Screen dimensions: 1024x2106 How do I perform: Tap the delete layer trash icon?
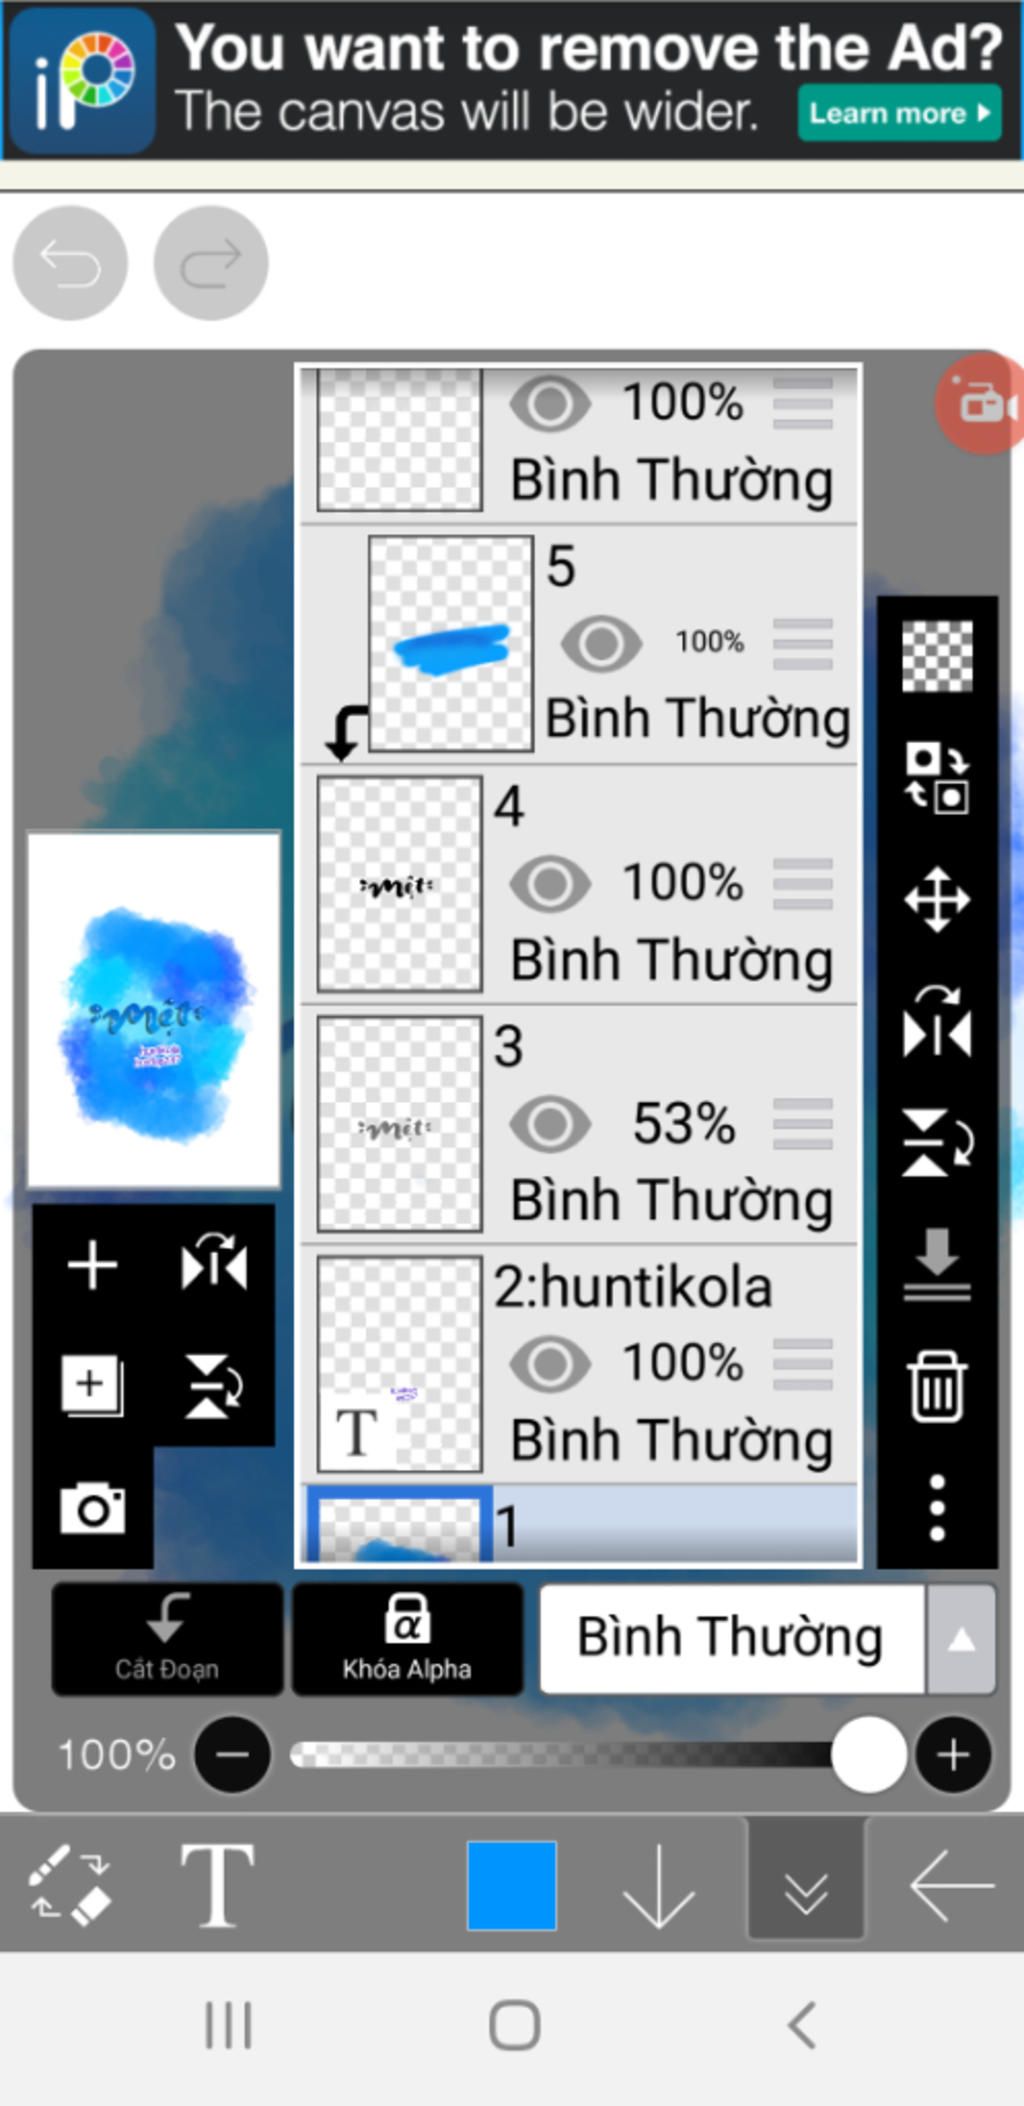pyautogui.click(x=937, y=1386)
